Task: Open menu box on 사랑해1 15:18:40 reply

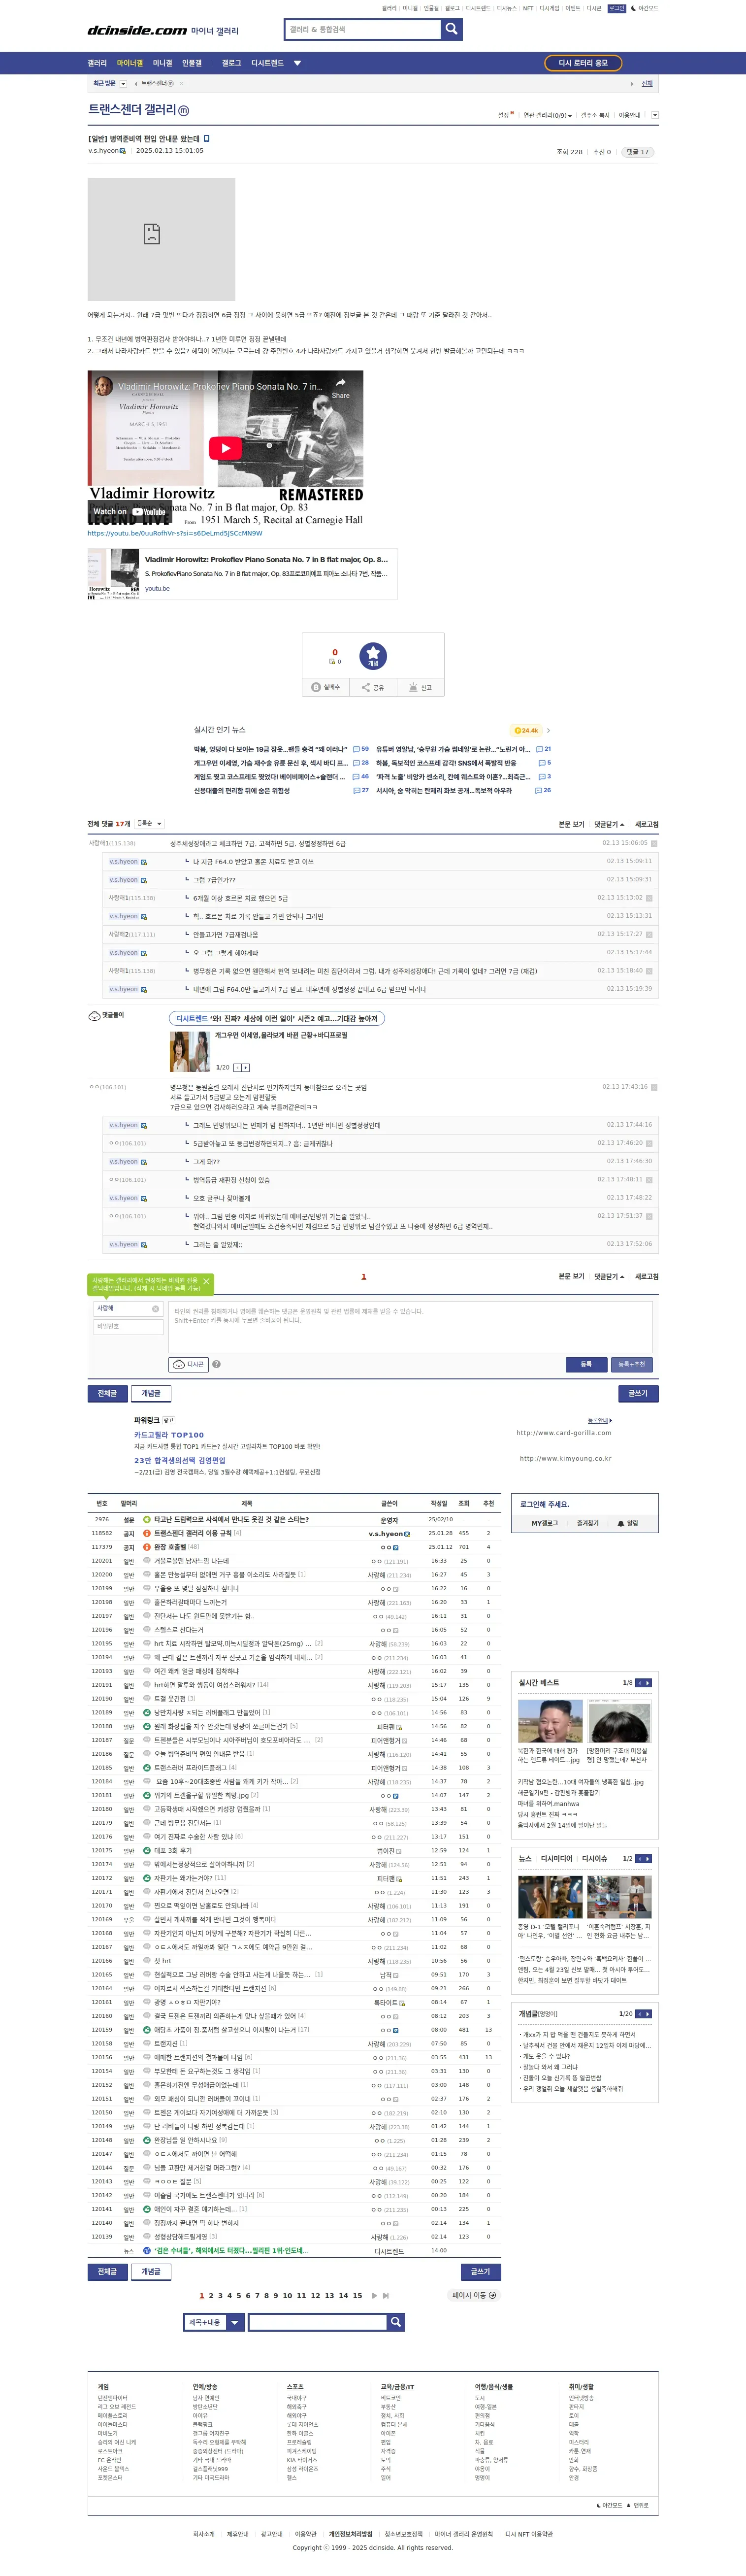Action: coord(649,970)
